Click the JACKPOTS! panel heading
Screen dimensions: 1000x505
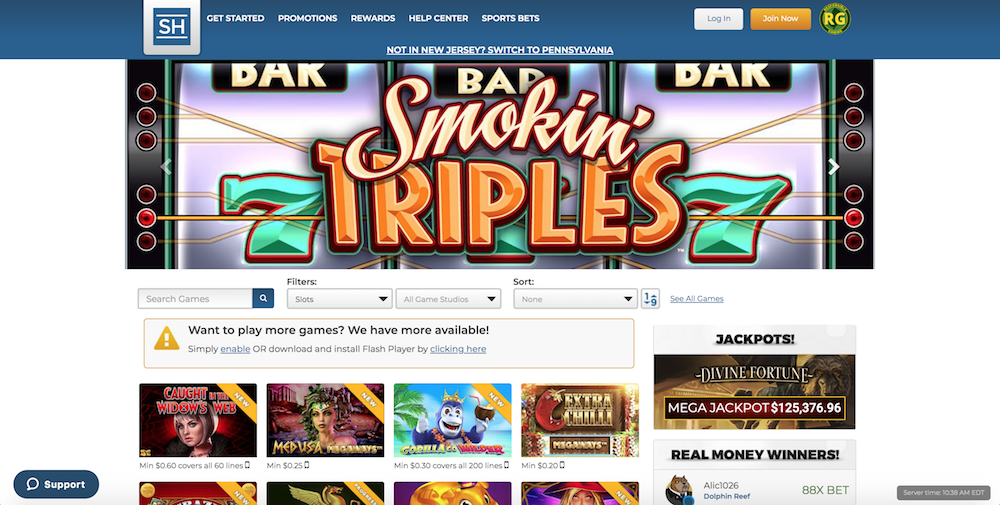[x=754, y=339]
